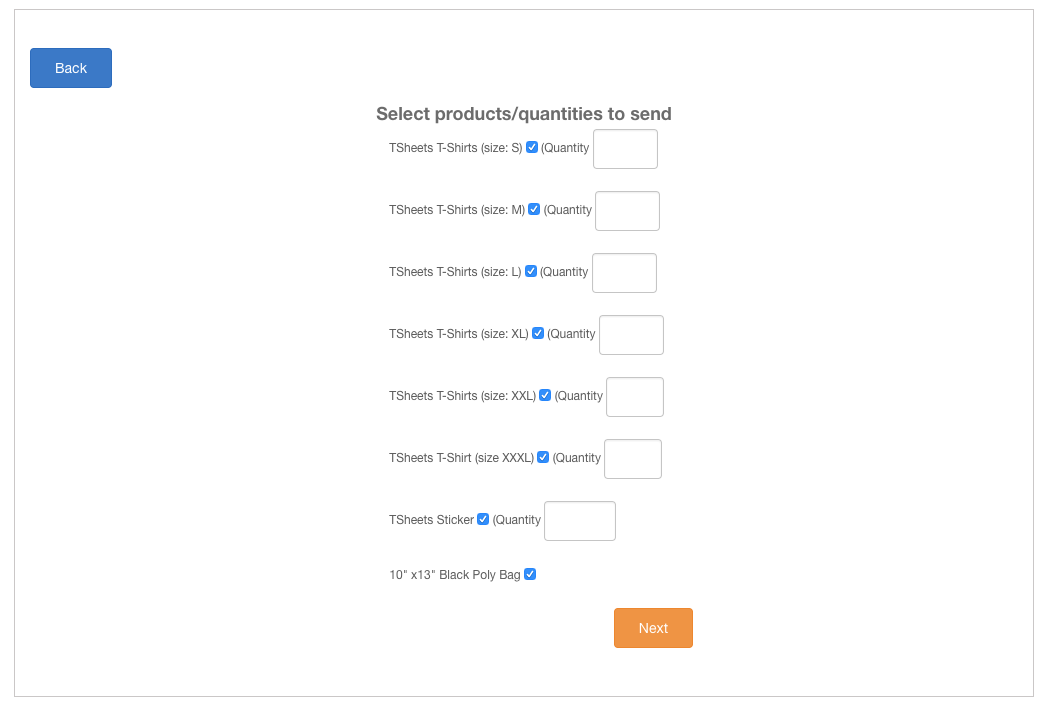Toggle the T-Shirts size M checkbox
Image resolution: width=1048 pixels, height=709 pixels.
pyautogui.click(x=534, y=209)
